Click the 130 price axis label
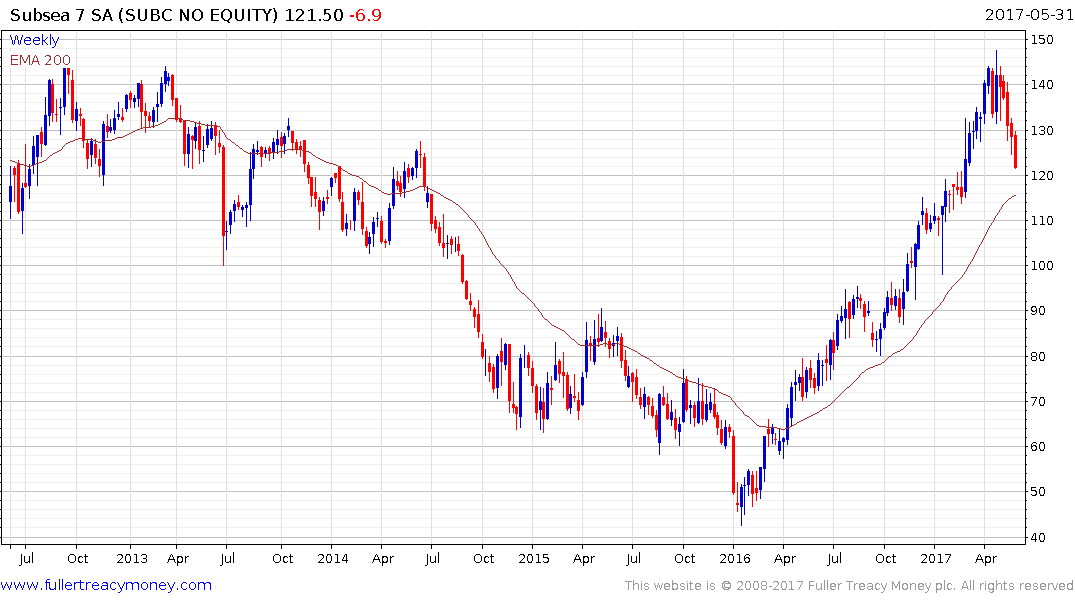 1042,130
